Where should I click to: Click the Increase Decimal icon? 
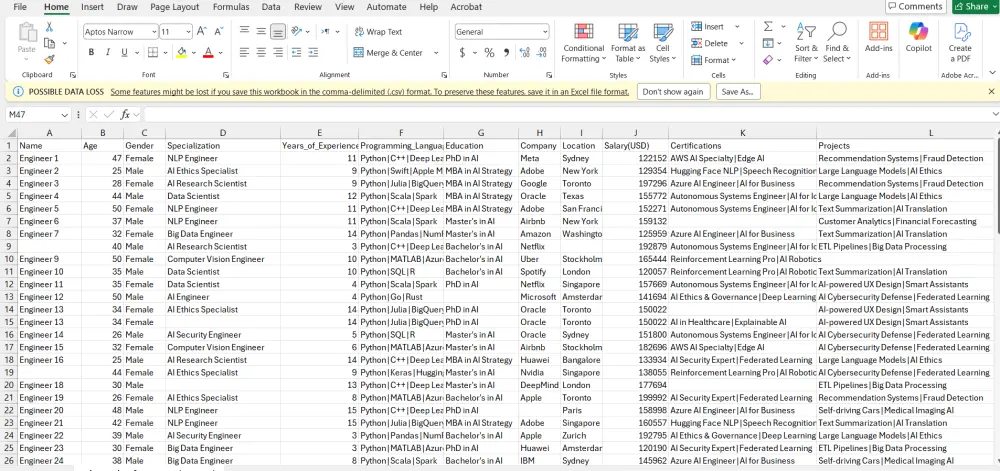tap(525, 52)
